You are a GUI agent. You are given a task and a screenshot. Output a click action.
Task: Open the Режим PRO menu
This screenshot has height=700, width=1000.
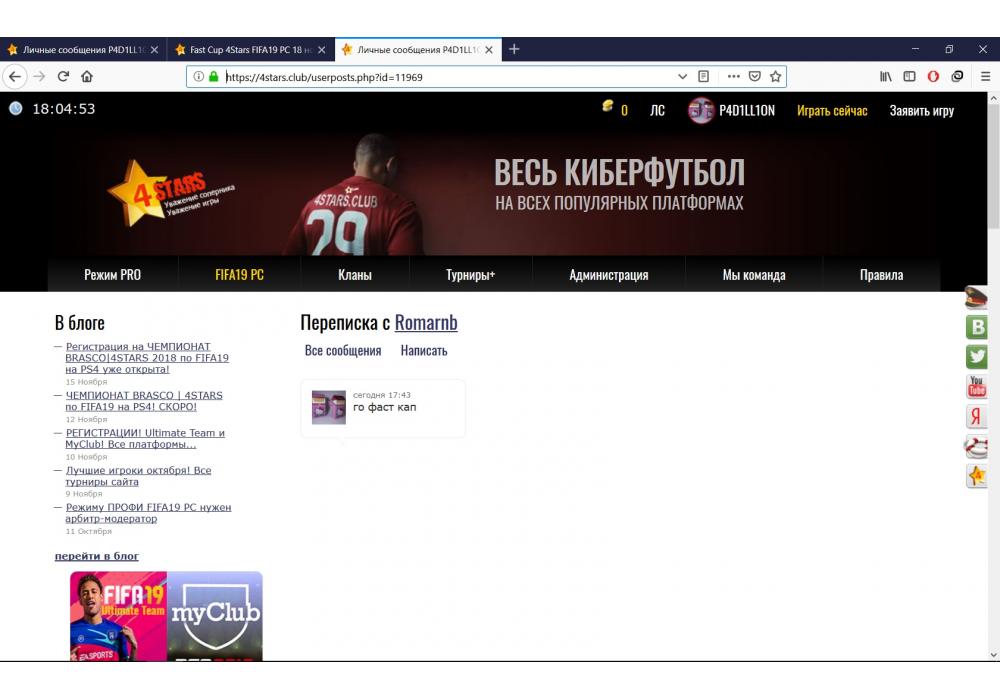[112, 275]
